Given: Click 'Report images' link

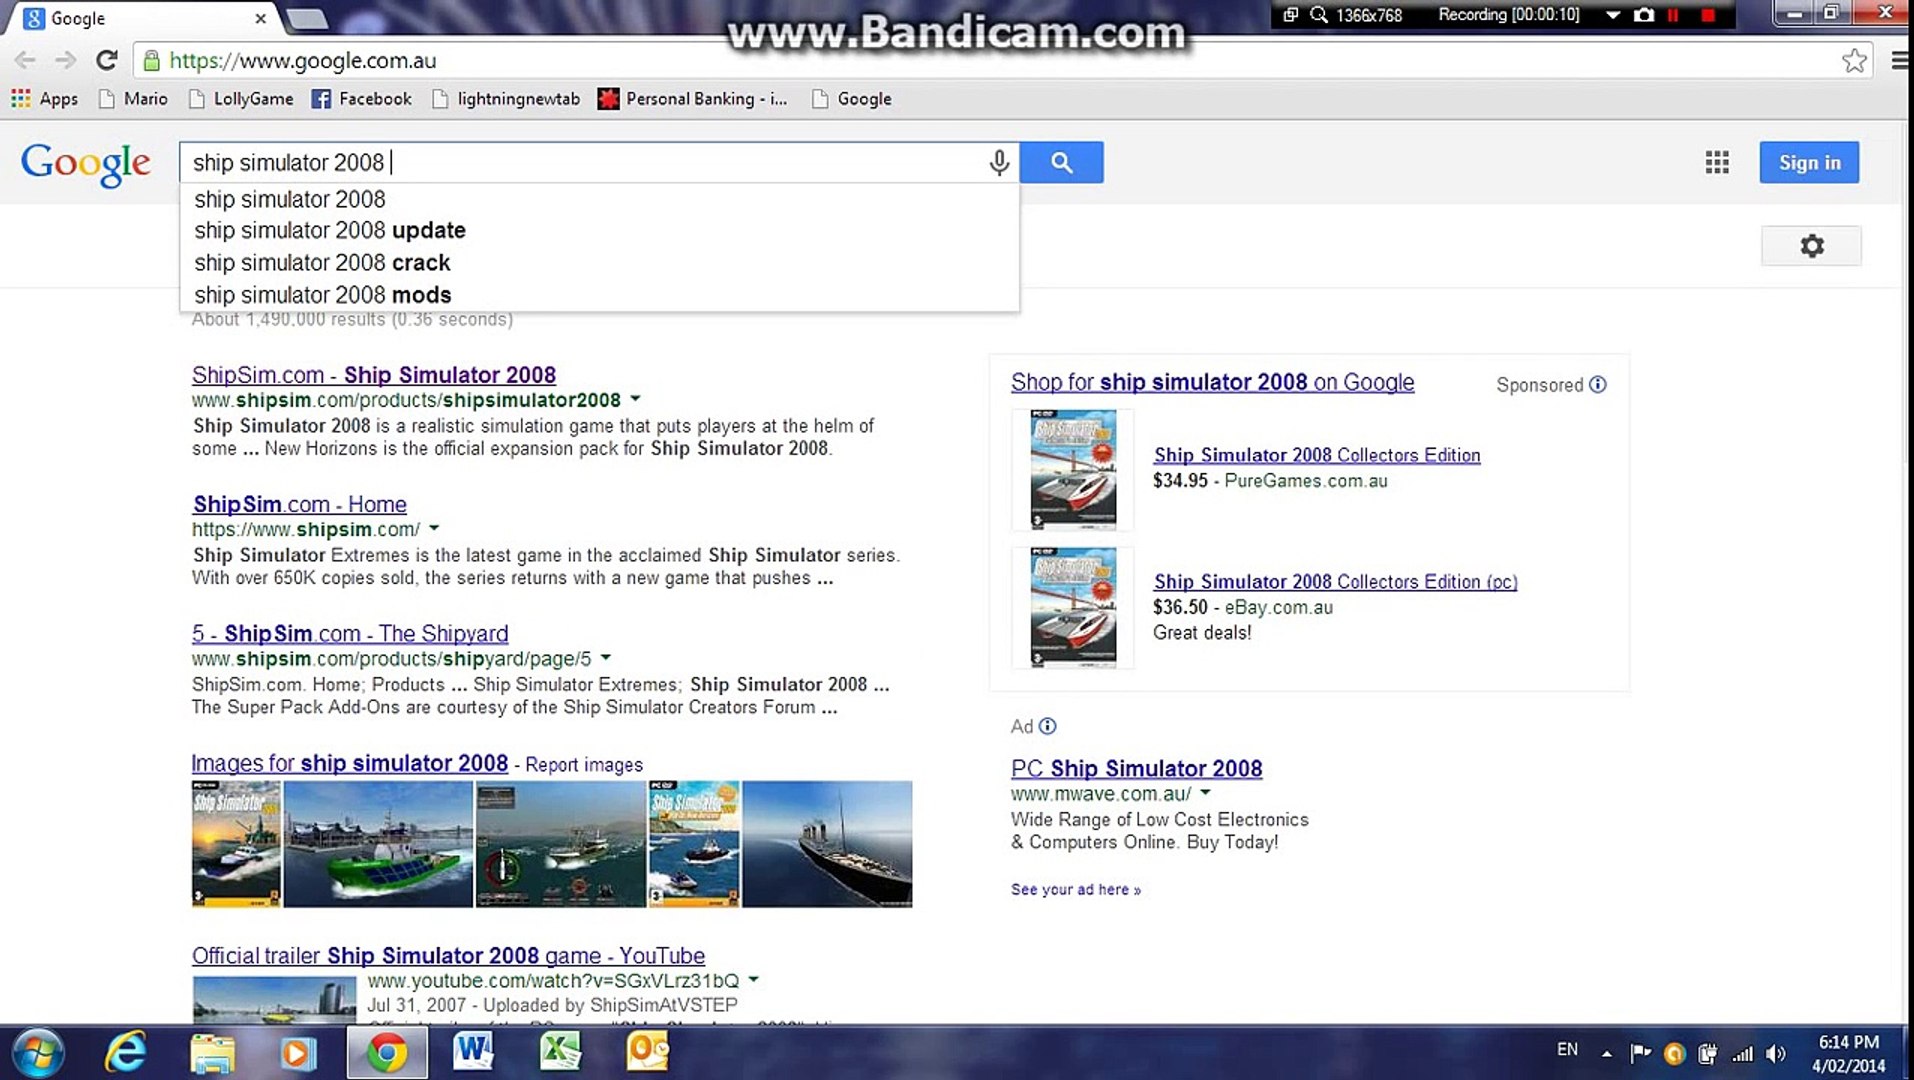Looking at the screenshot, I should click(x=584, y=765).
